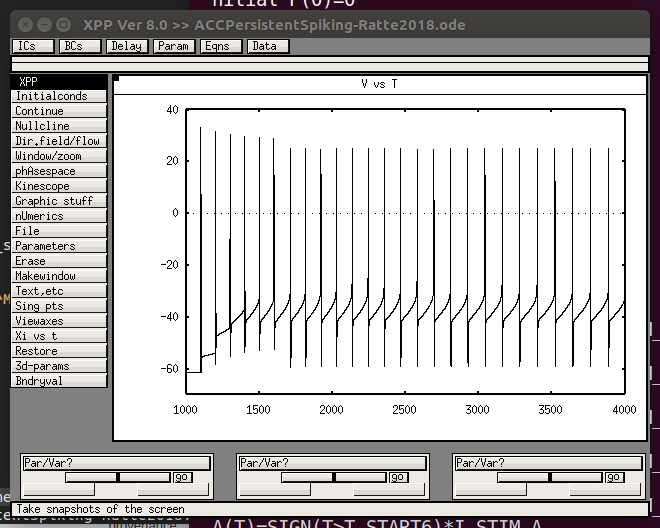Screen dimensions: 660x528
Task: Click the V vs T plot title
Action: pos(379,84)
